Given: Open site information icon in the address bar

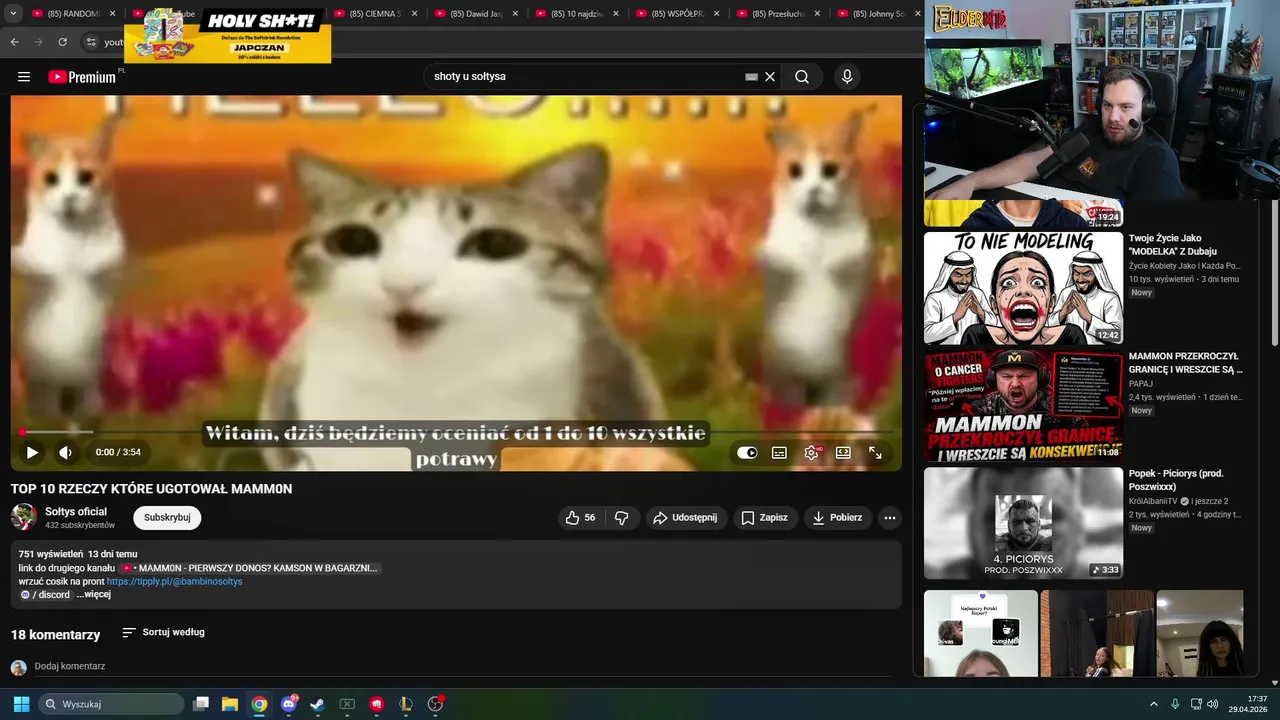Looking at the screenshot, I should [x=91, y=42].
